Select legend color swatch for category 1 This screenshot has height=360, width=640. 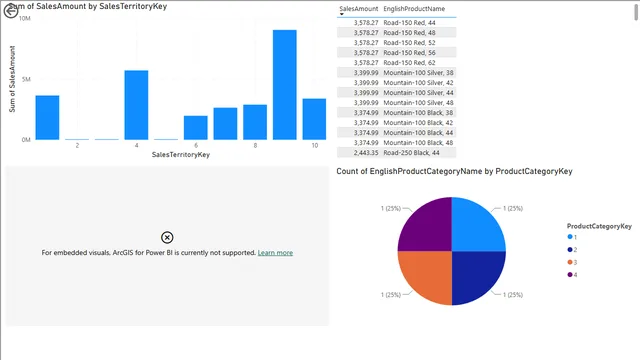tap(570, 237)
